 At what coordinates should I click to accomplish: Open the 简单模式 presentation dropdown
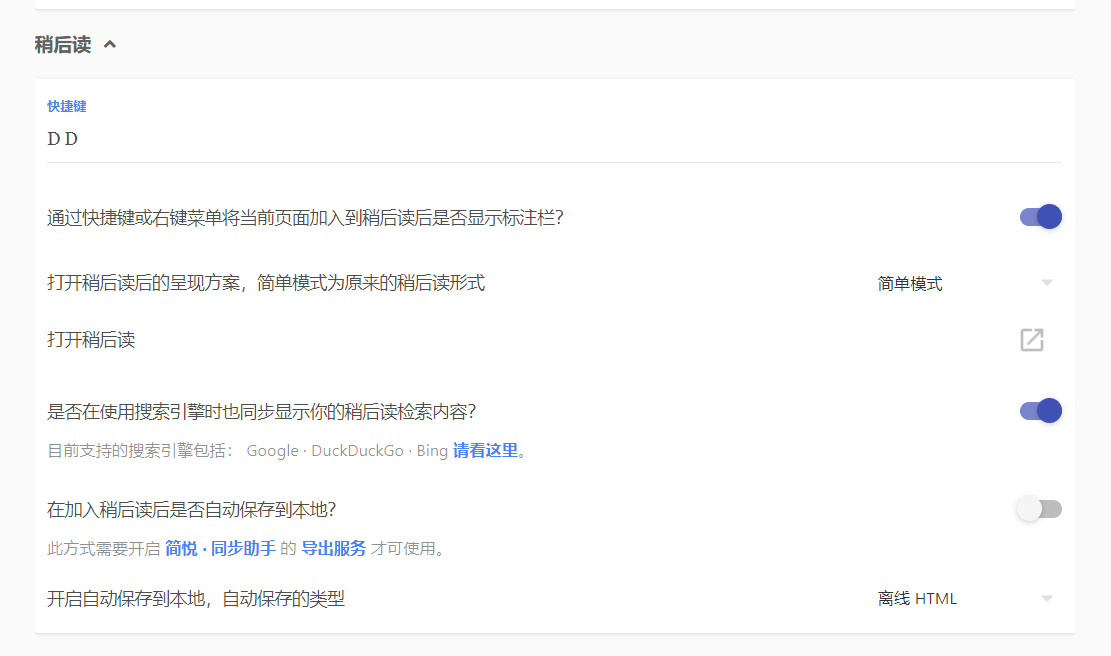pyautogui.click(x=965, y=283)
